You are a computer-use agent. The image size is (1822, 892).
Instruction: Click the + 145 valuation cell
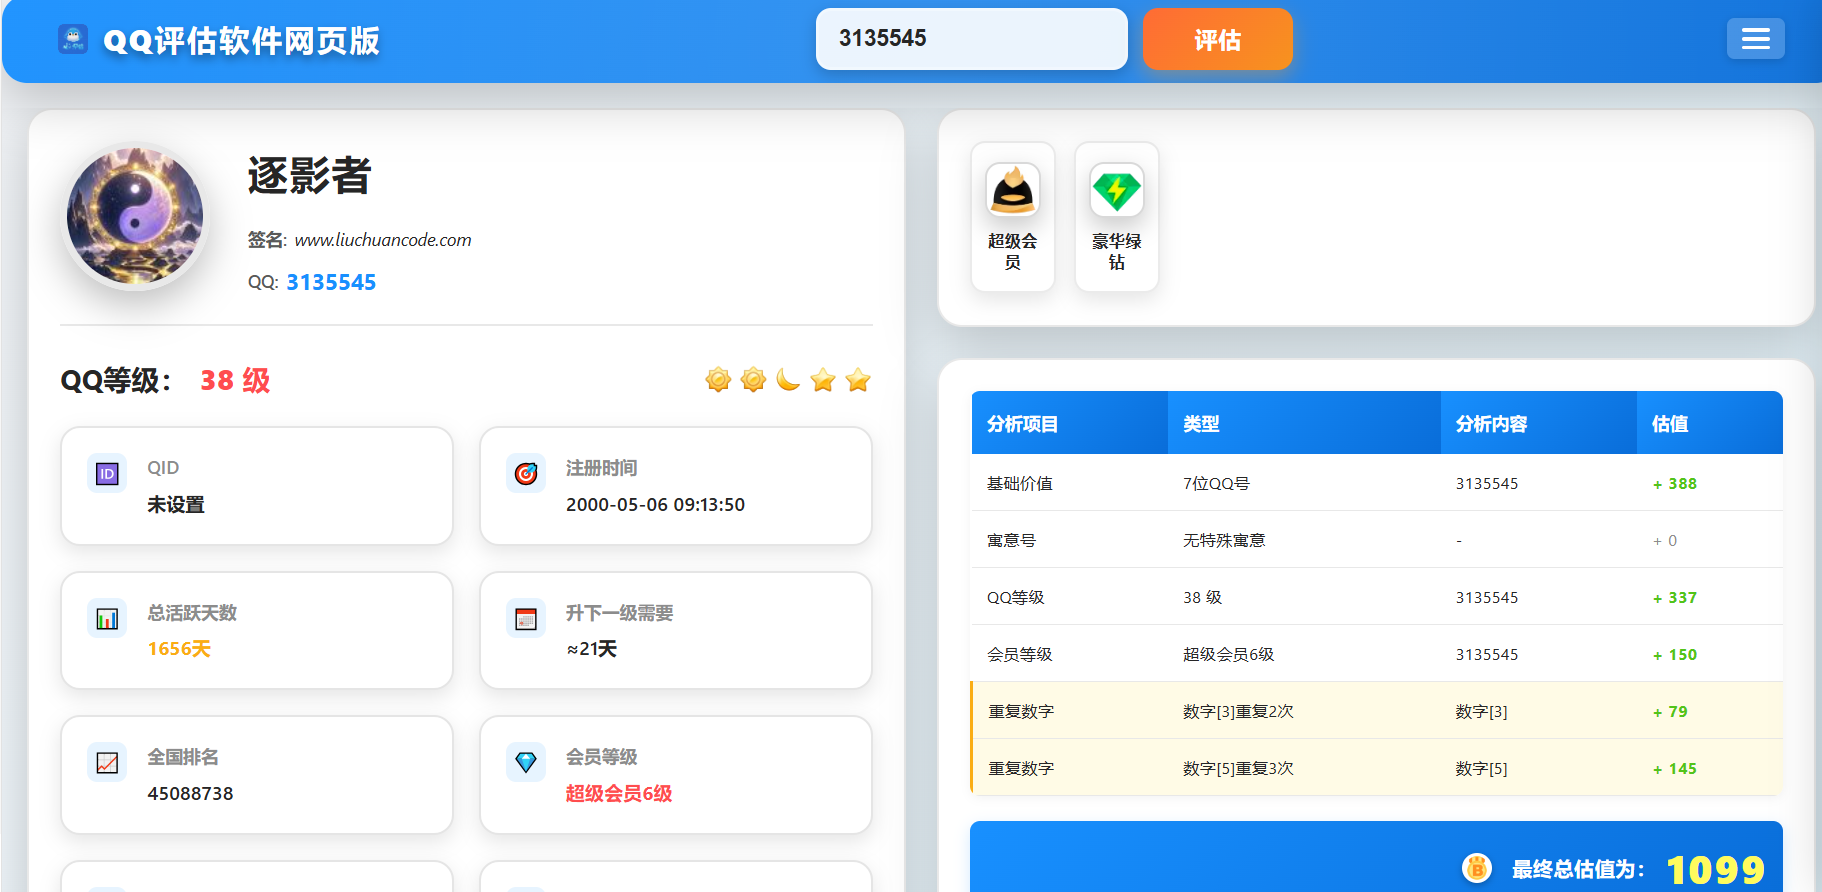click(x=1675, y=769)
